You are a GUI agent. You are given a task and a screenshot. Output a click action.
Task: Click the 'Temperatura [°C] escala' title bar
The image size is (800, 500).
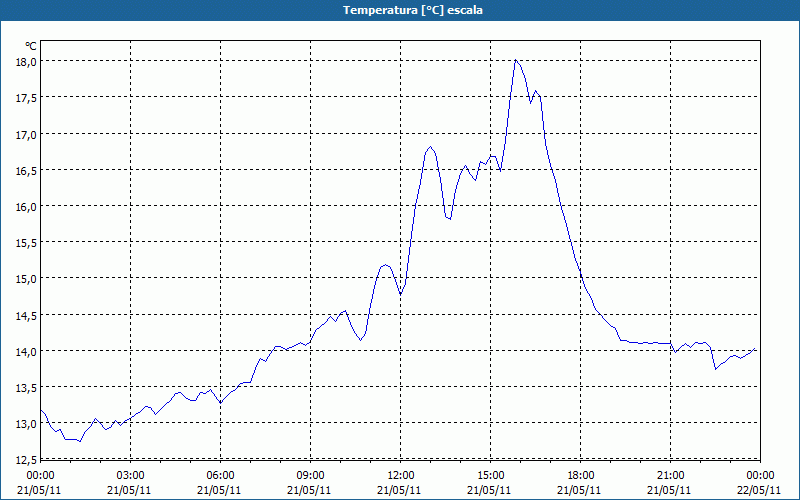coord(400,10)
